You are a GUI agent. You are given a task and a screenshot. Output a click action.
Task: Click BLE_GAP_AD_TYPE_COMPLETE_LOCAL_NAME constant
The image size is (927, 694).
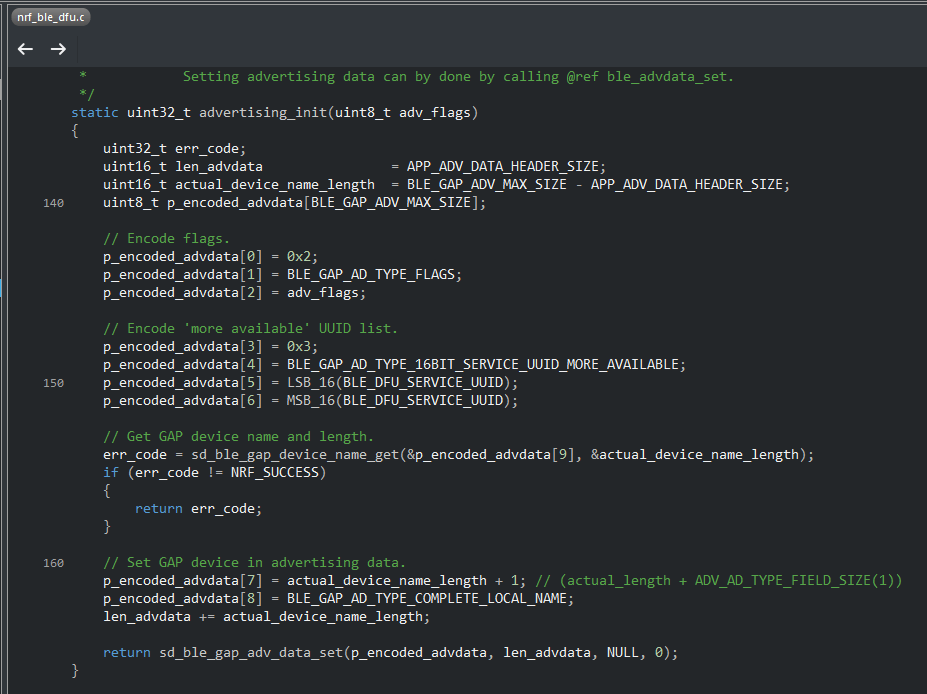click(x=429, y=599)
